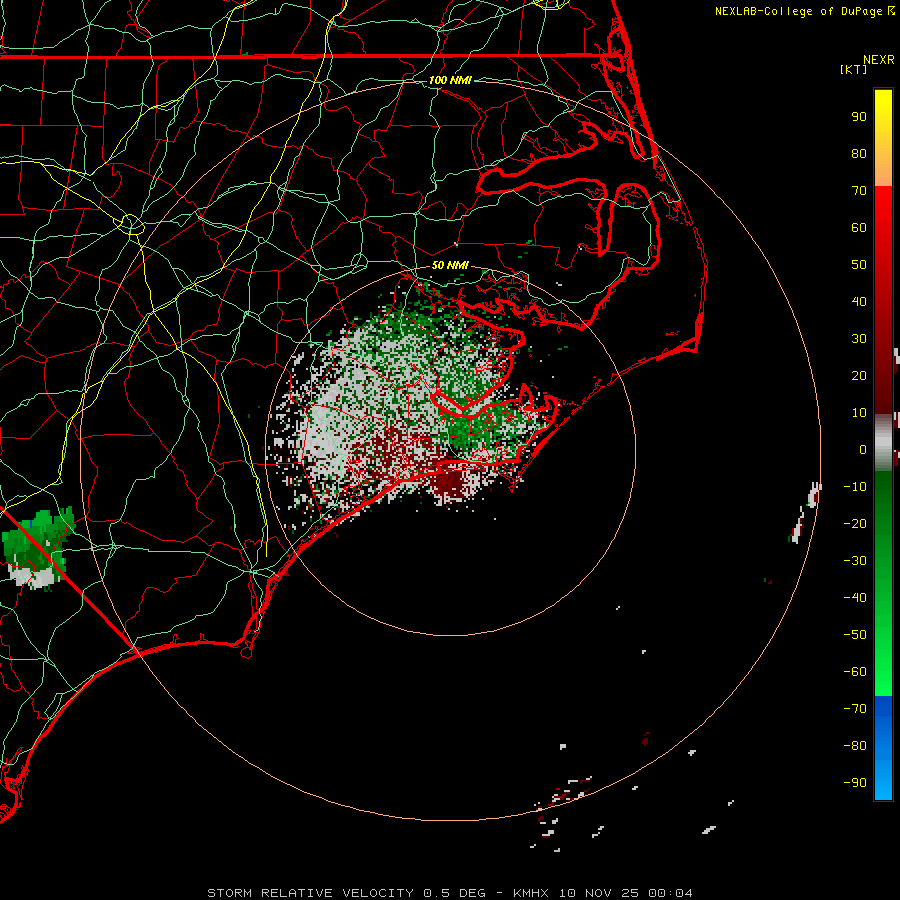Screen dimensions: 900x900
Task: Click the gray zero-velocity segment of color bar
Action: point(883,442)
